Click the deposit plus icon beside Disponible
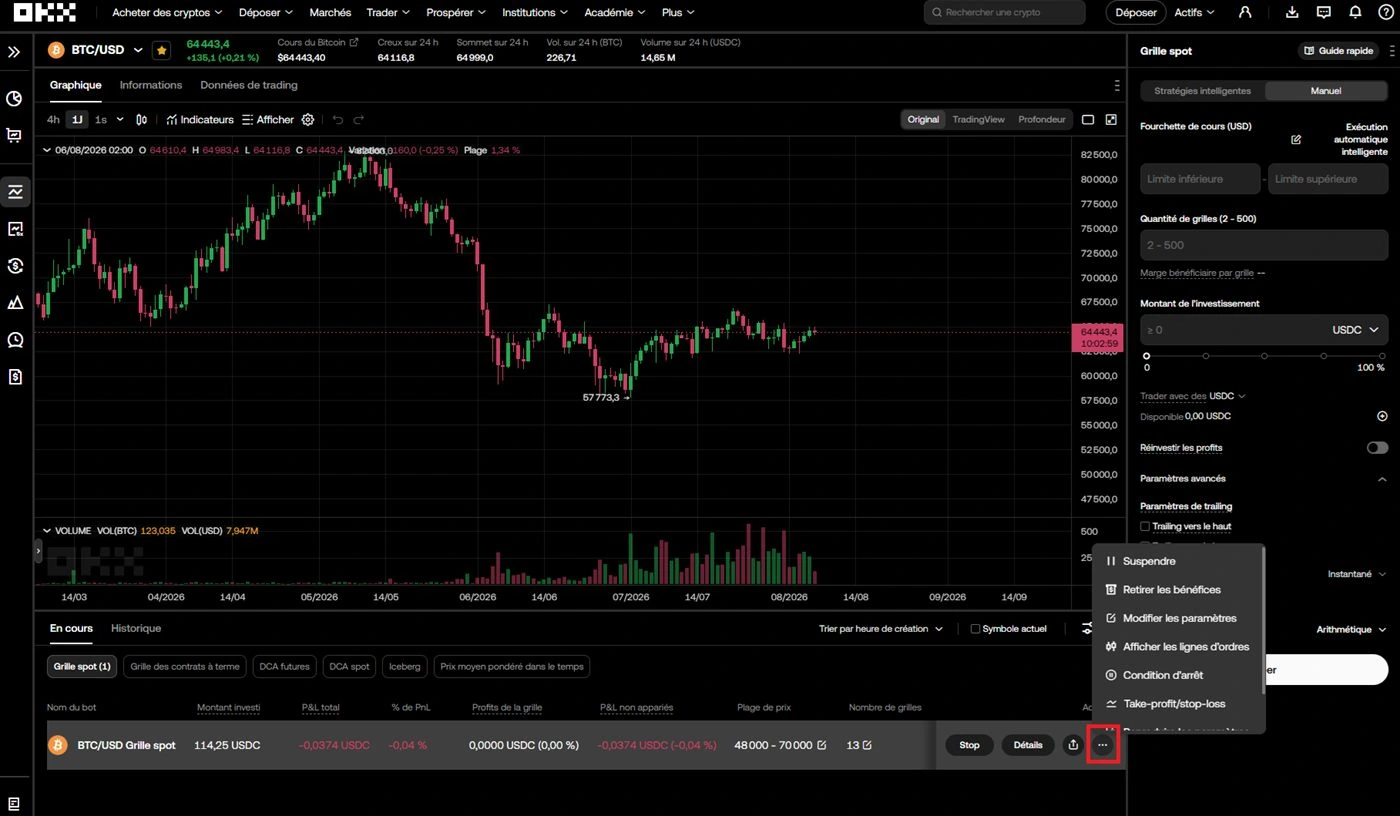1400x816 pixels. pyautogui.click(x=1382, y=416)
